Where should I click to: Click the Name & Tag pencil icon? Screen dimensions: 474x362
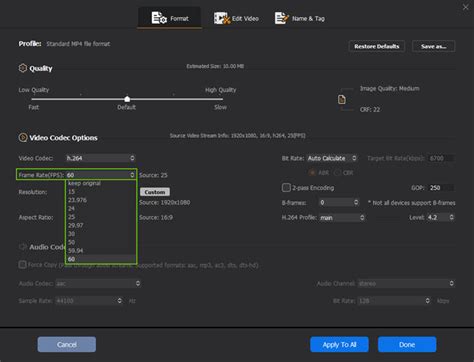click(x=281, y=18)
